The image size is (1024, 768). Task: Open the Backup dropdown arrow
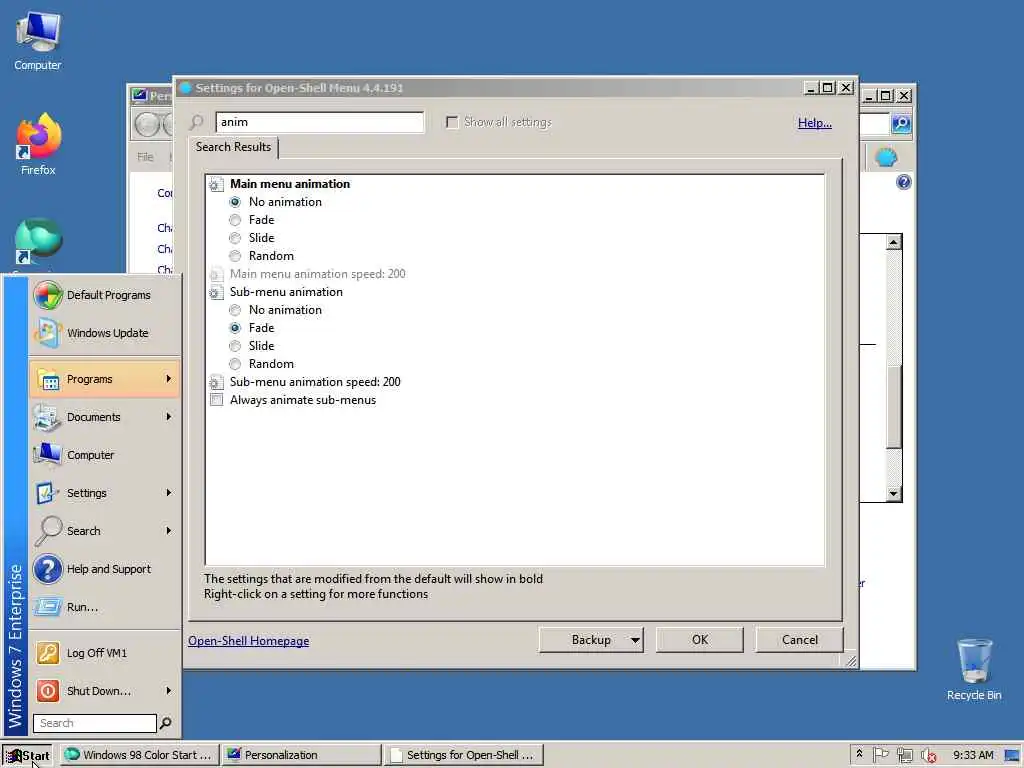pos(635,640)
